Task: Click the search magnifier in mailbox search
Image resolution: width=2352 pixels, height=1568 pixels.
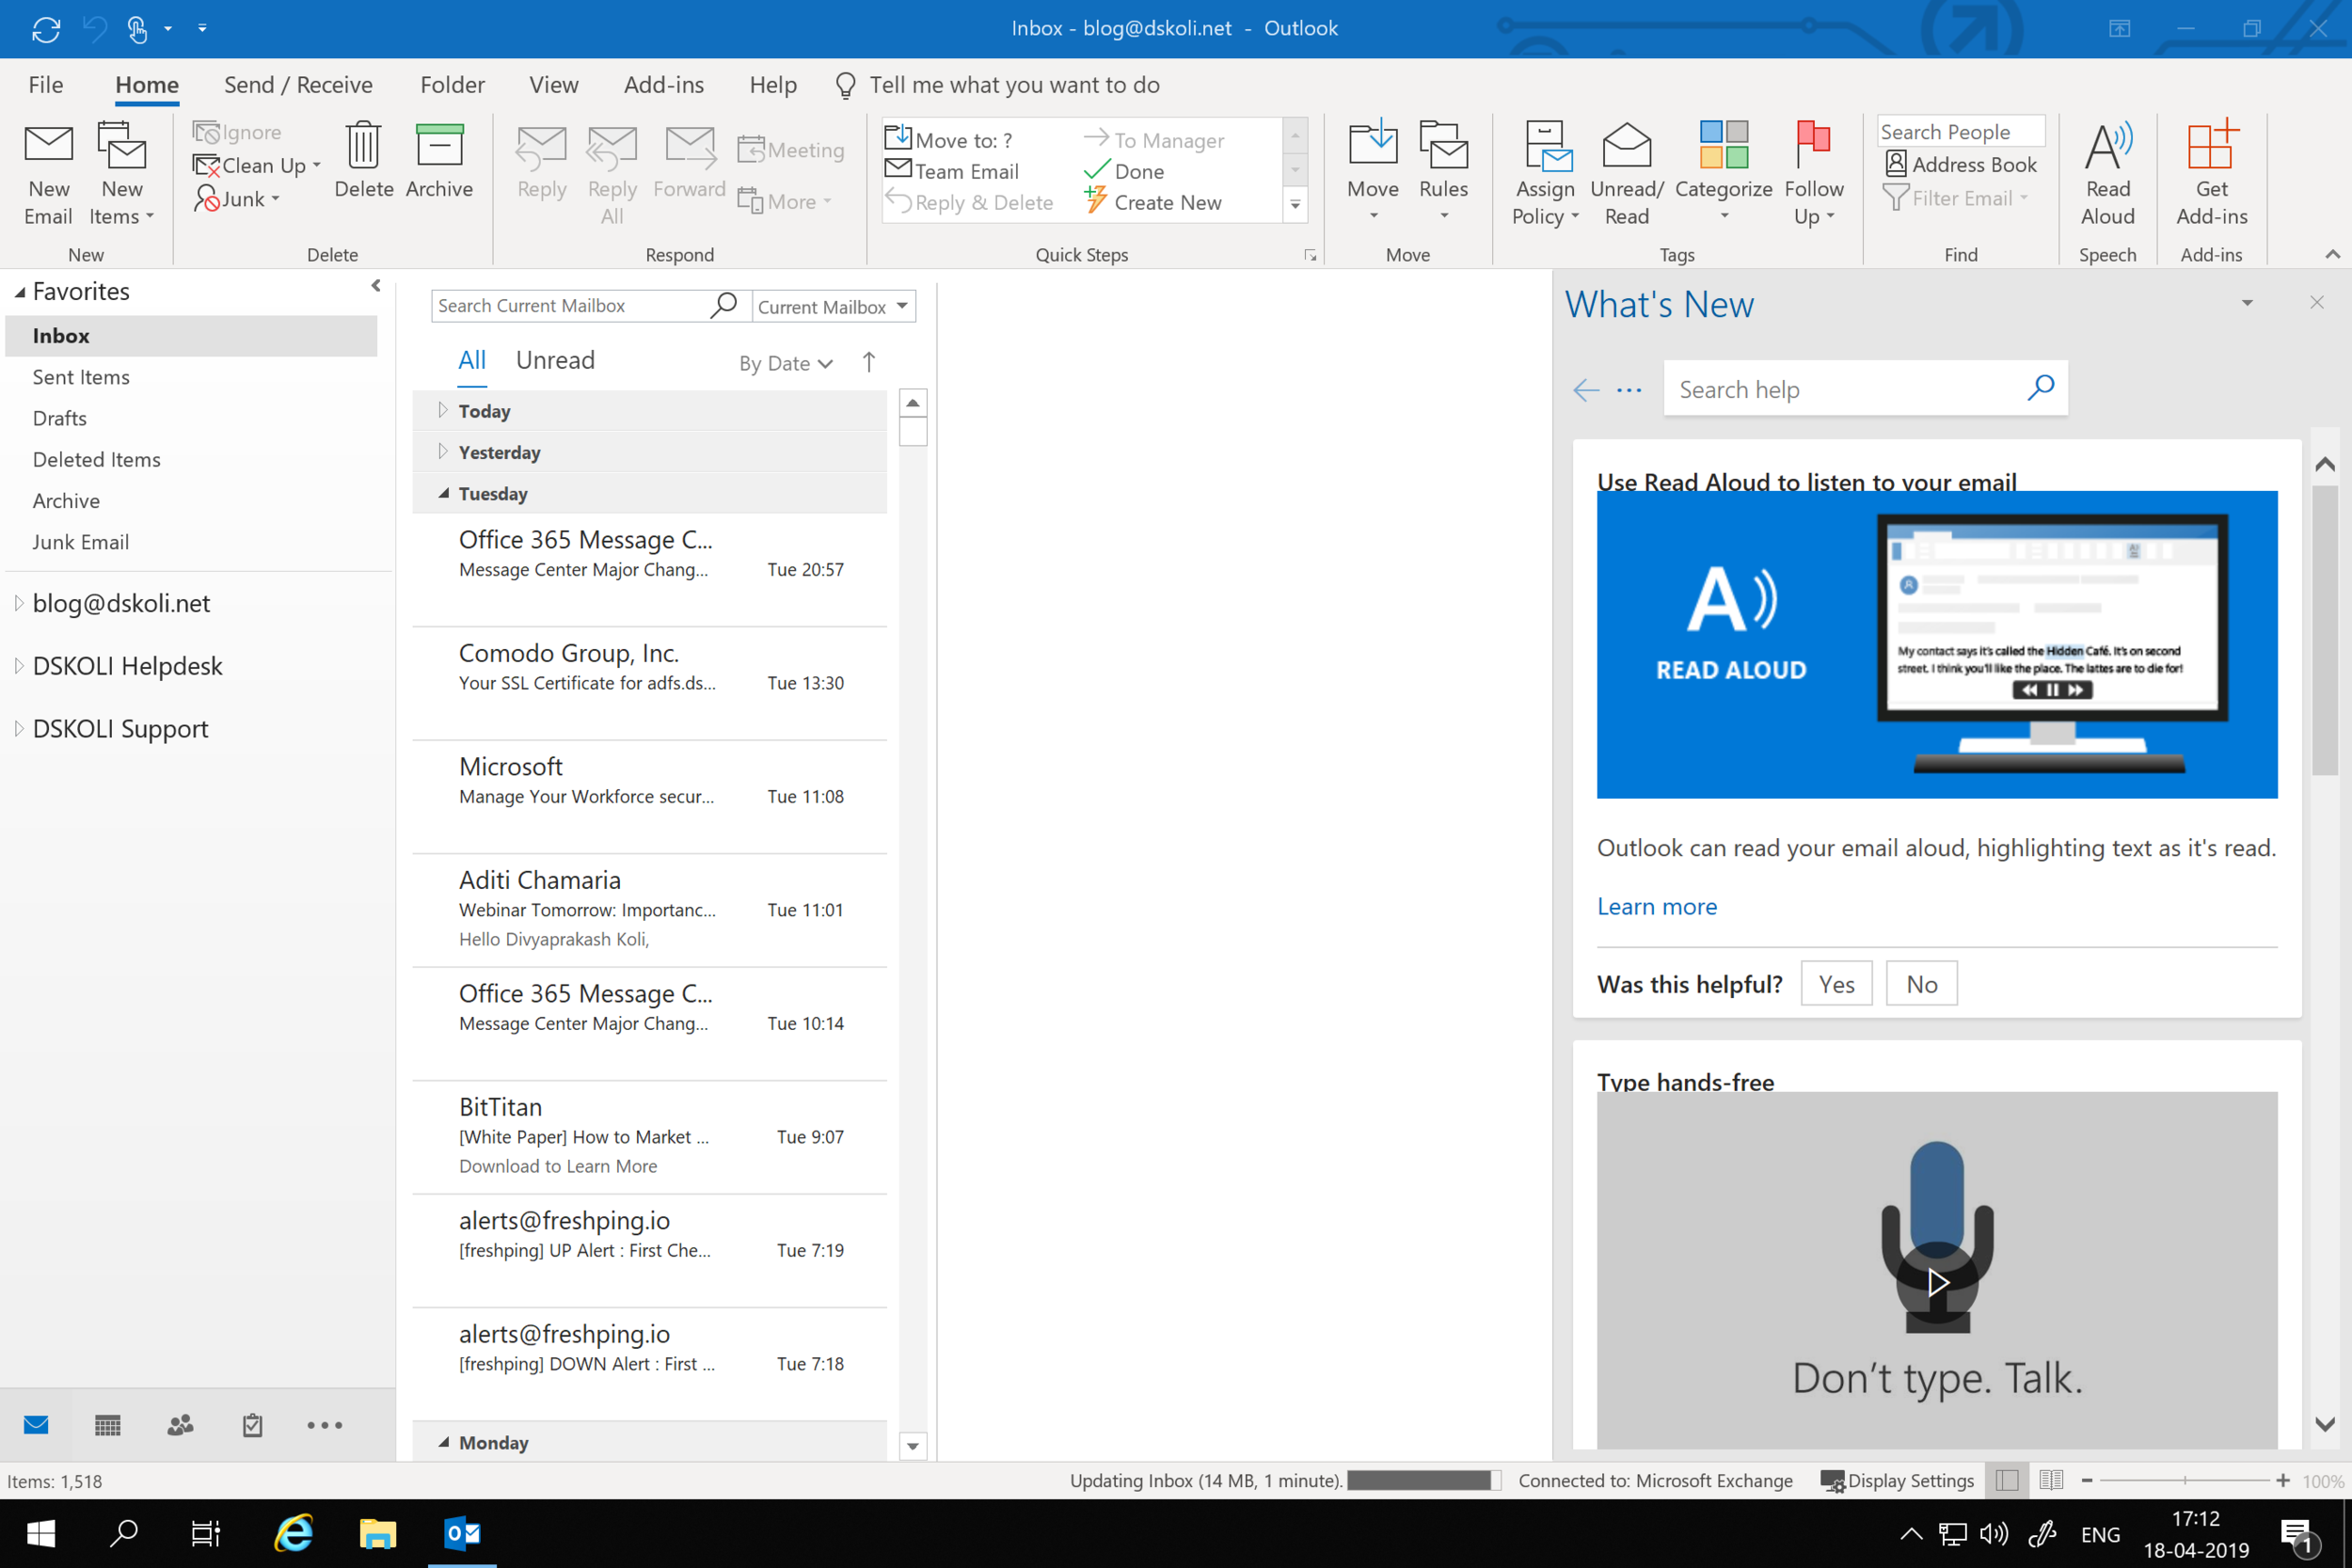Action: click(x=723, y=305)
